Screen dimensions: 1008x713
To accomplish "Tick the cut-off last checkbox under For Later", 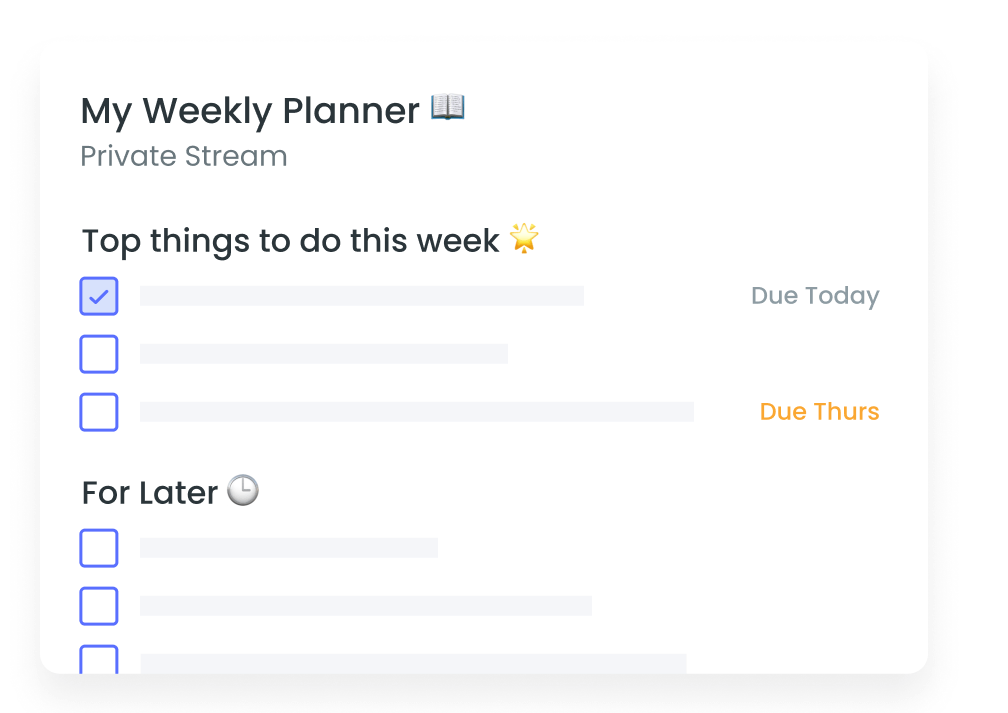I will click(x=99, y=659).
